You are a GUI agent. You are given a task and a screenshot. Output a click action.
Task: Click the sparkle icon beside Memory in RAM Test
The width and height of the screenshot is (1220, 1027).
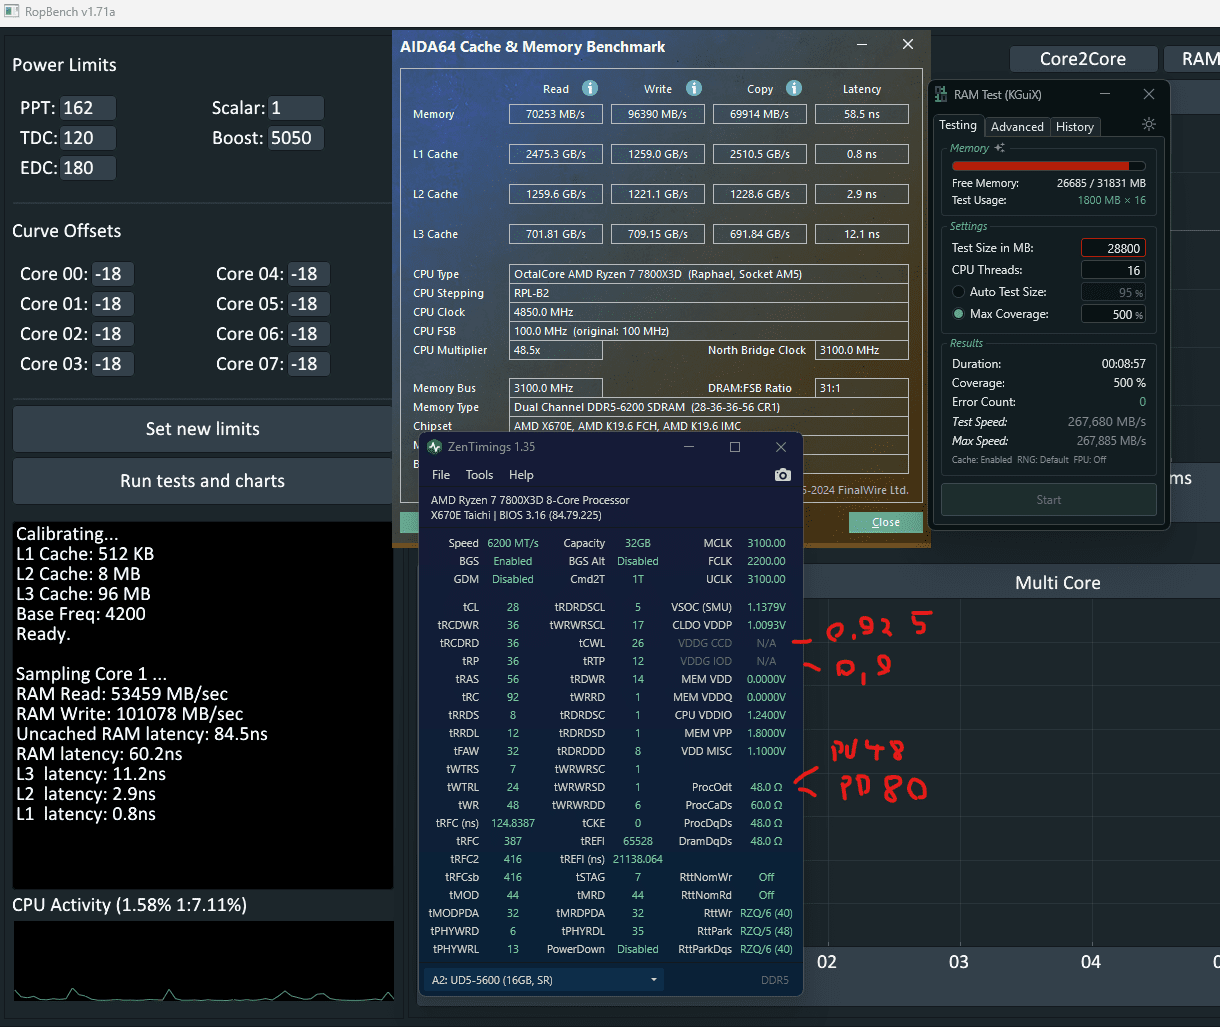coord(999,148)
